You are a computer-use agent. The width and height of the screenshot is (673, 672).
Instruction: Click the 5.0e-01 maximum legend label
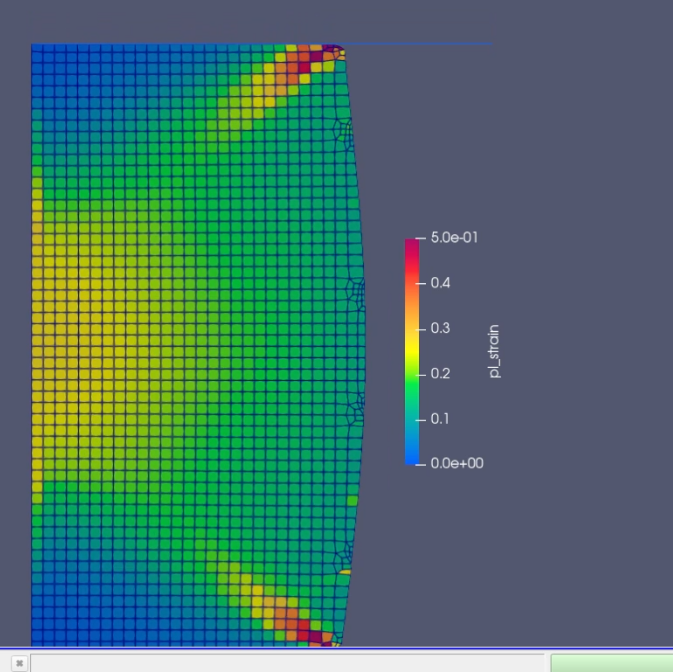pos(454,238)
